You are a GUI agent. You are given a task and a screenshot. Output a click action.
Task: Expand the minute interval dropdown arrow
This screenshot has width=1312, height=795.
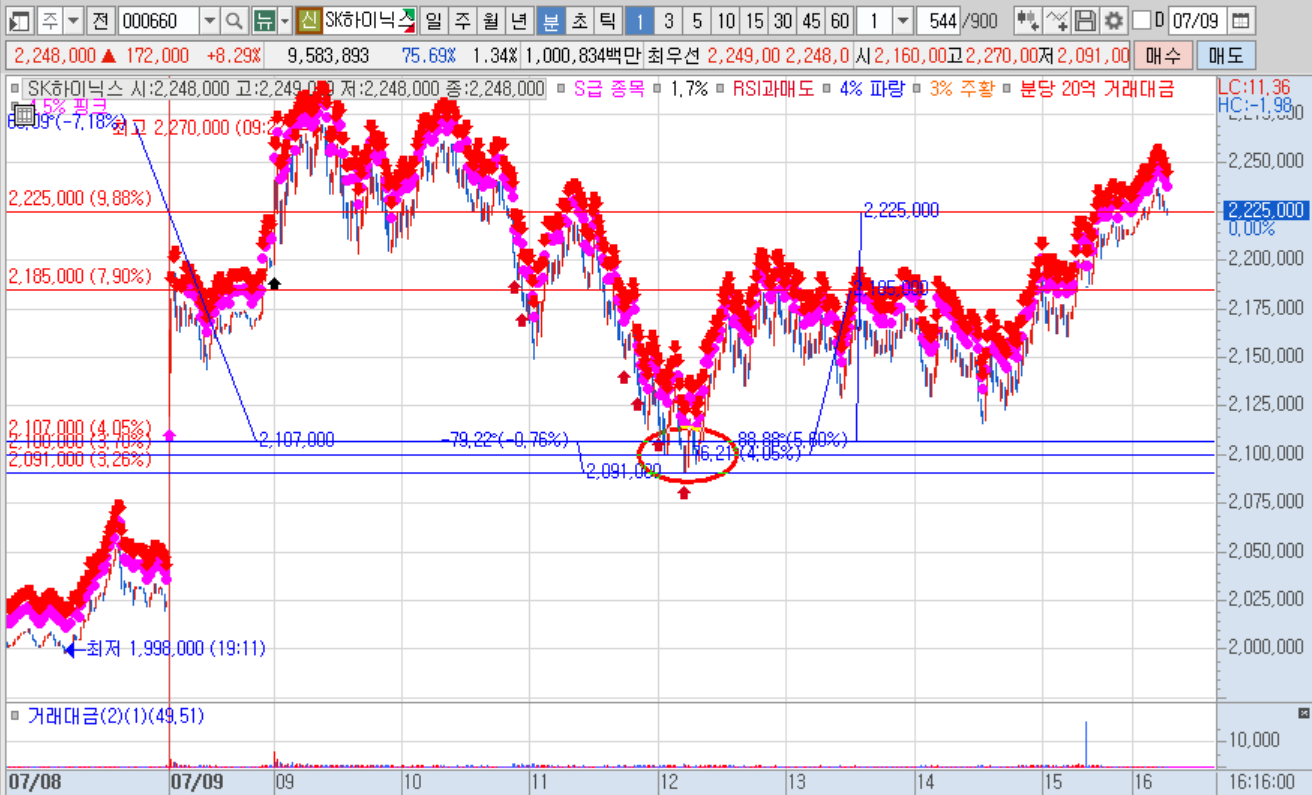coord(903,20)
